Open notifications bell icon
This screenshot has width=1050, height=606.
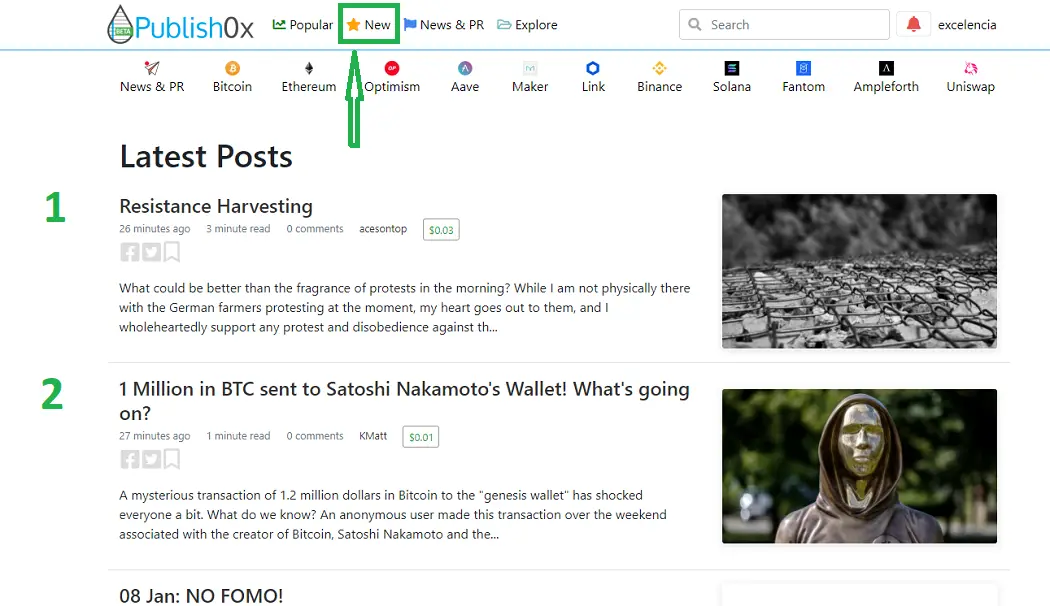[x=913, y=25]
